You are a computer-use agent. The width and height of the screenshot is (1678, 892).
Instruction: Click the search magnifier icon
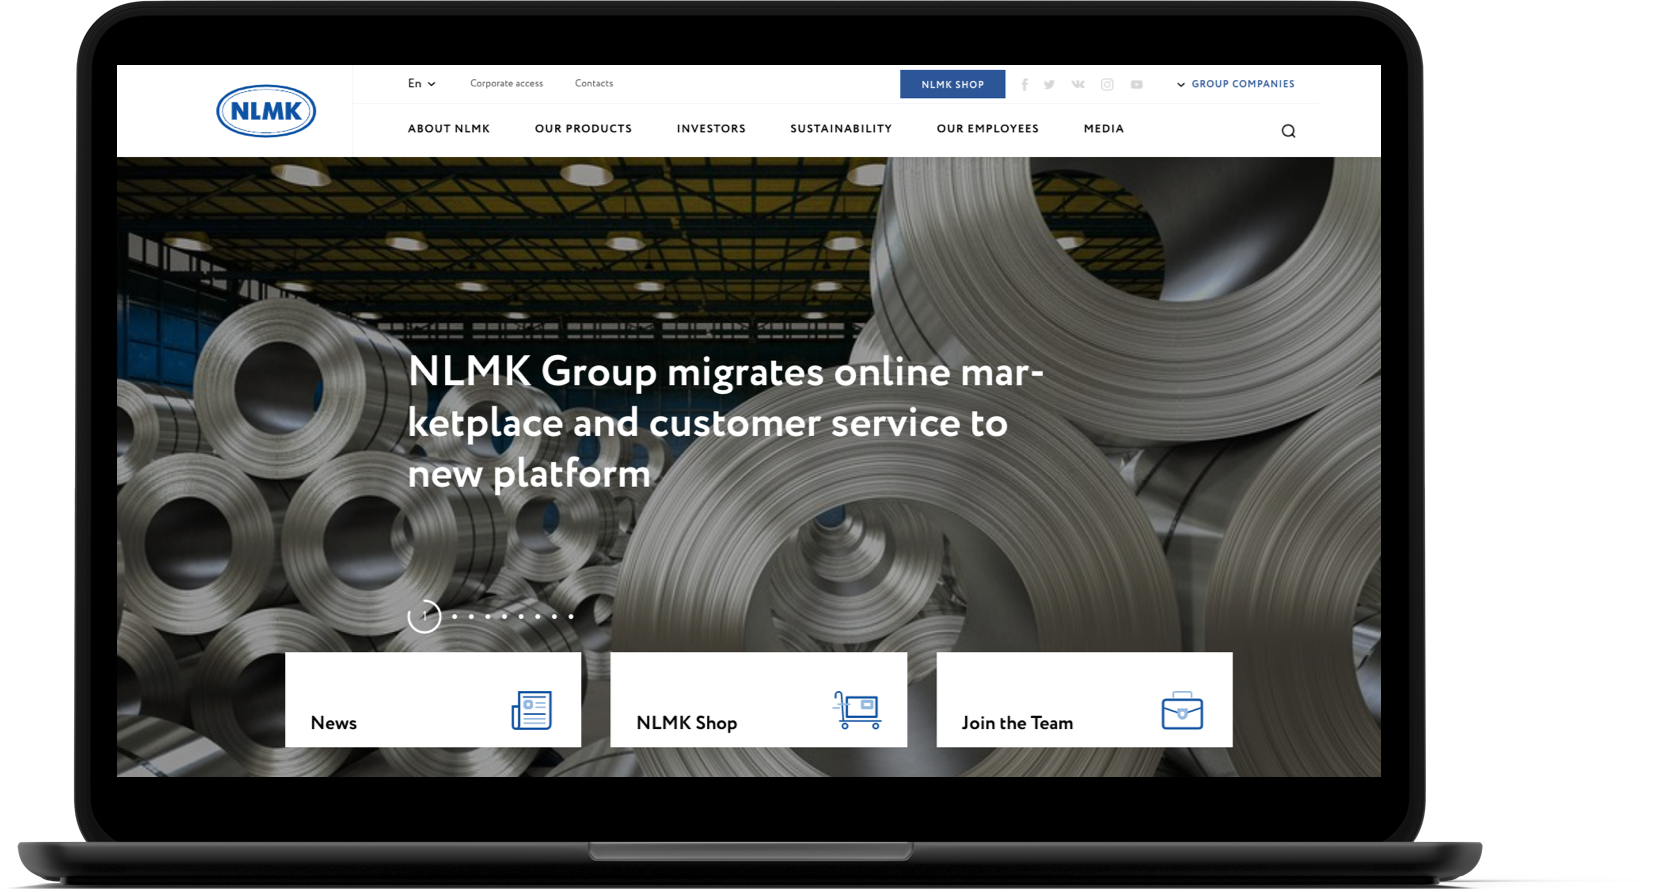(1288, 131)
